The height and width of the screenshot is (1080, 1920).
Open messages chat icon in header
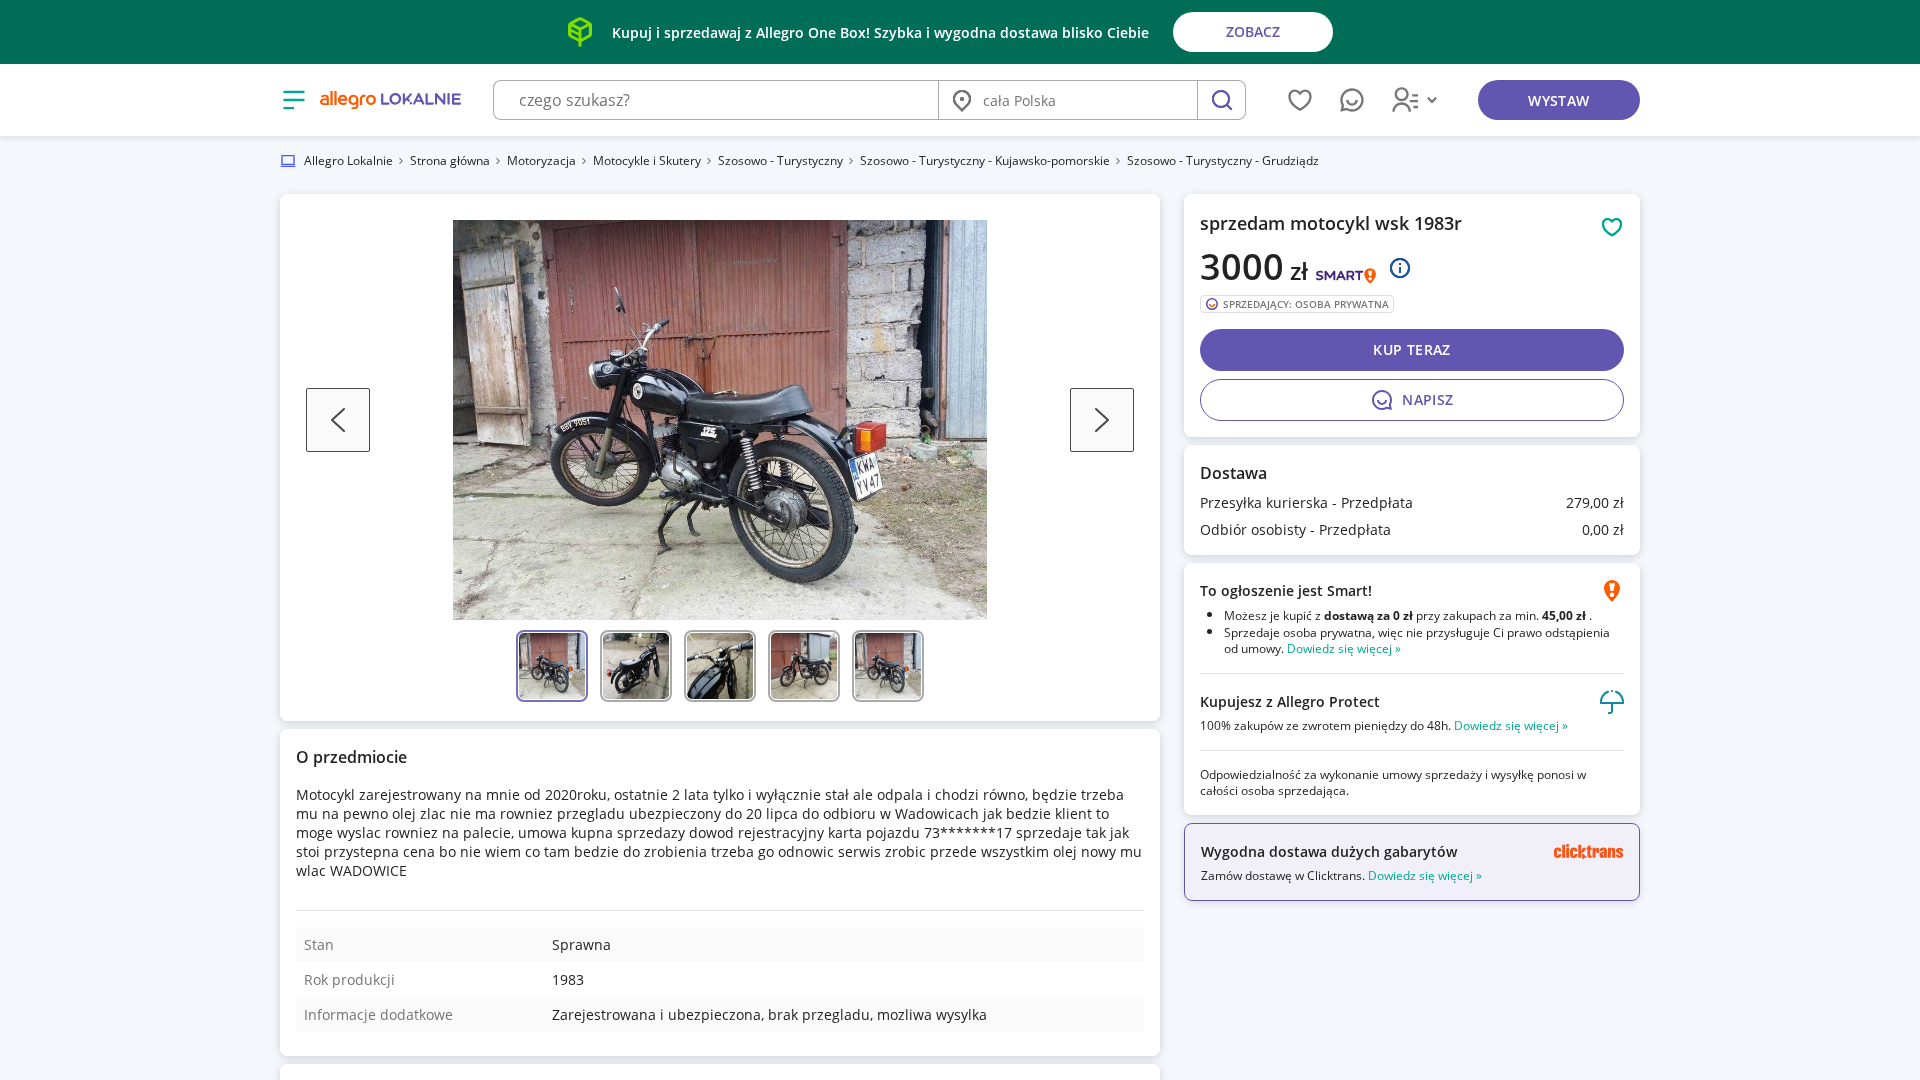coord(1352,100)
